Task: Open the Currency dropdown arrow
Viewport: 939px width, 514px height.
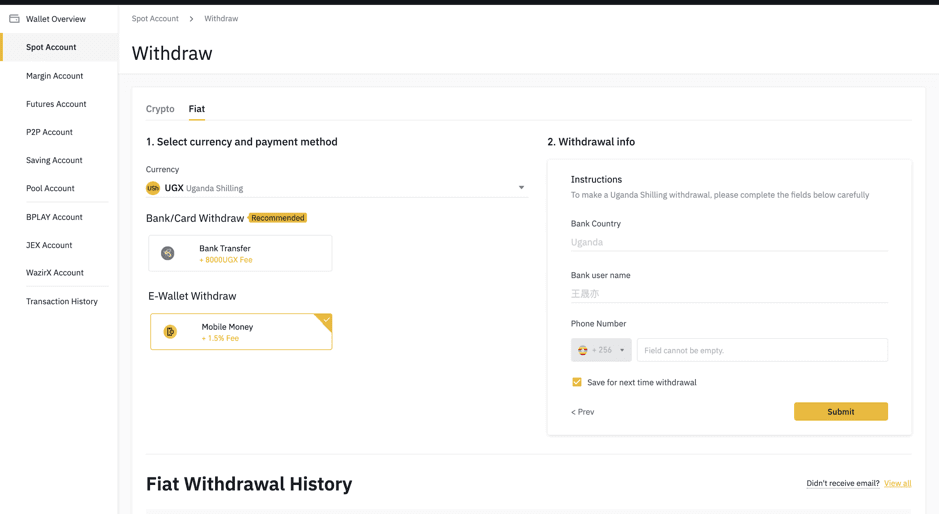Action: click(x=521, y=188)
